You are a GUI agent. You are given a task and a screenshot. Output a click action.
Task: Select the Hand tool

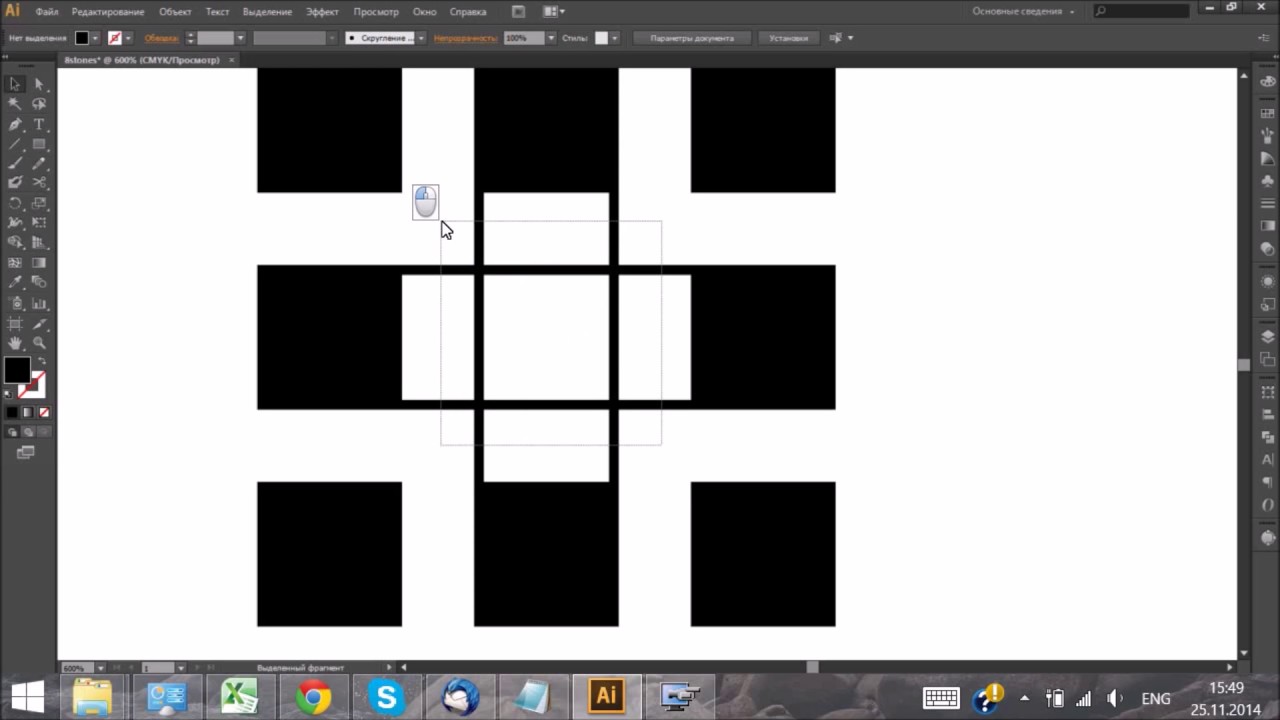point(15,343)
